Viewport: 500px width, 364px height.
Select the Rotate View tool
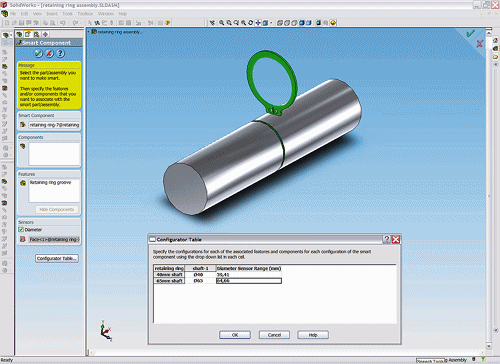coord(251,23)
